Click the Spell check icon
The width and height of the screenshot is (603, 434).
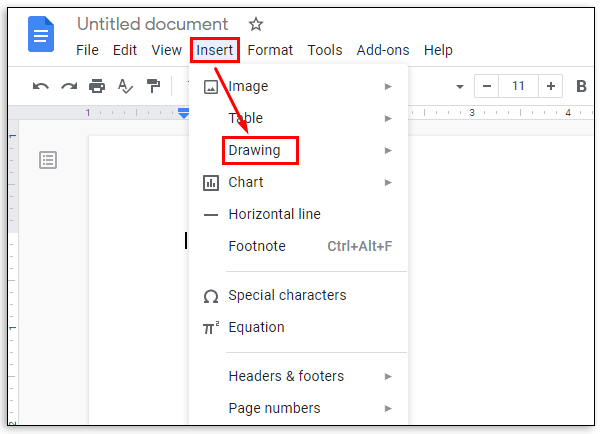point(125,86)
